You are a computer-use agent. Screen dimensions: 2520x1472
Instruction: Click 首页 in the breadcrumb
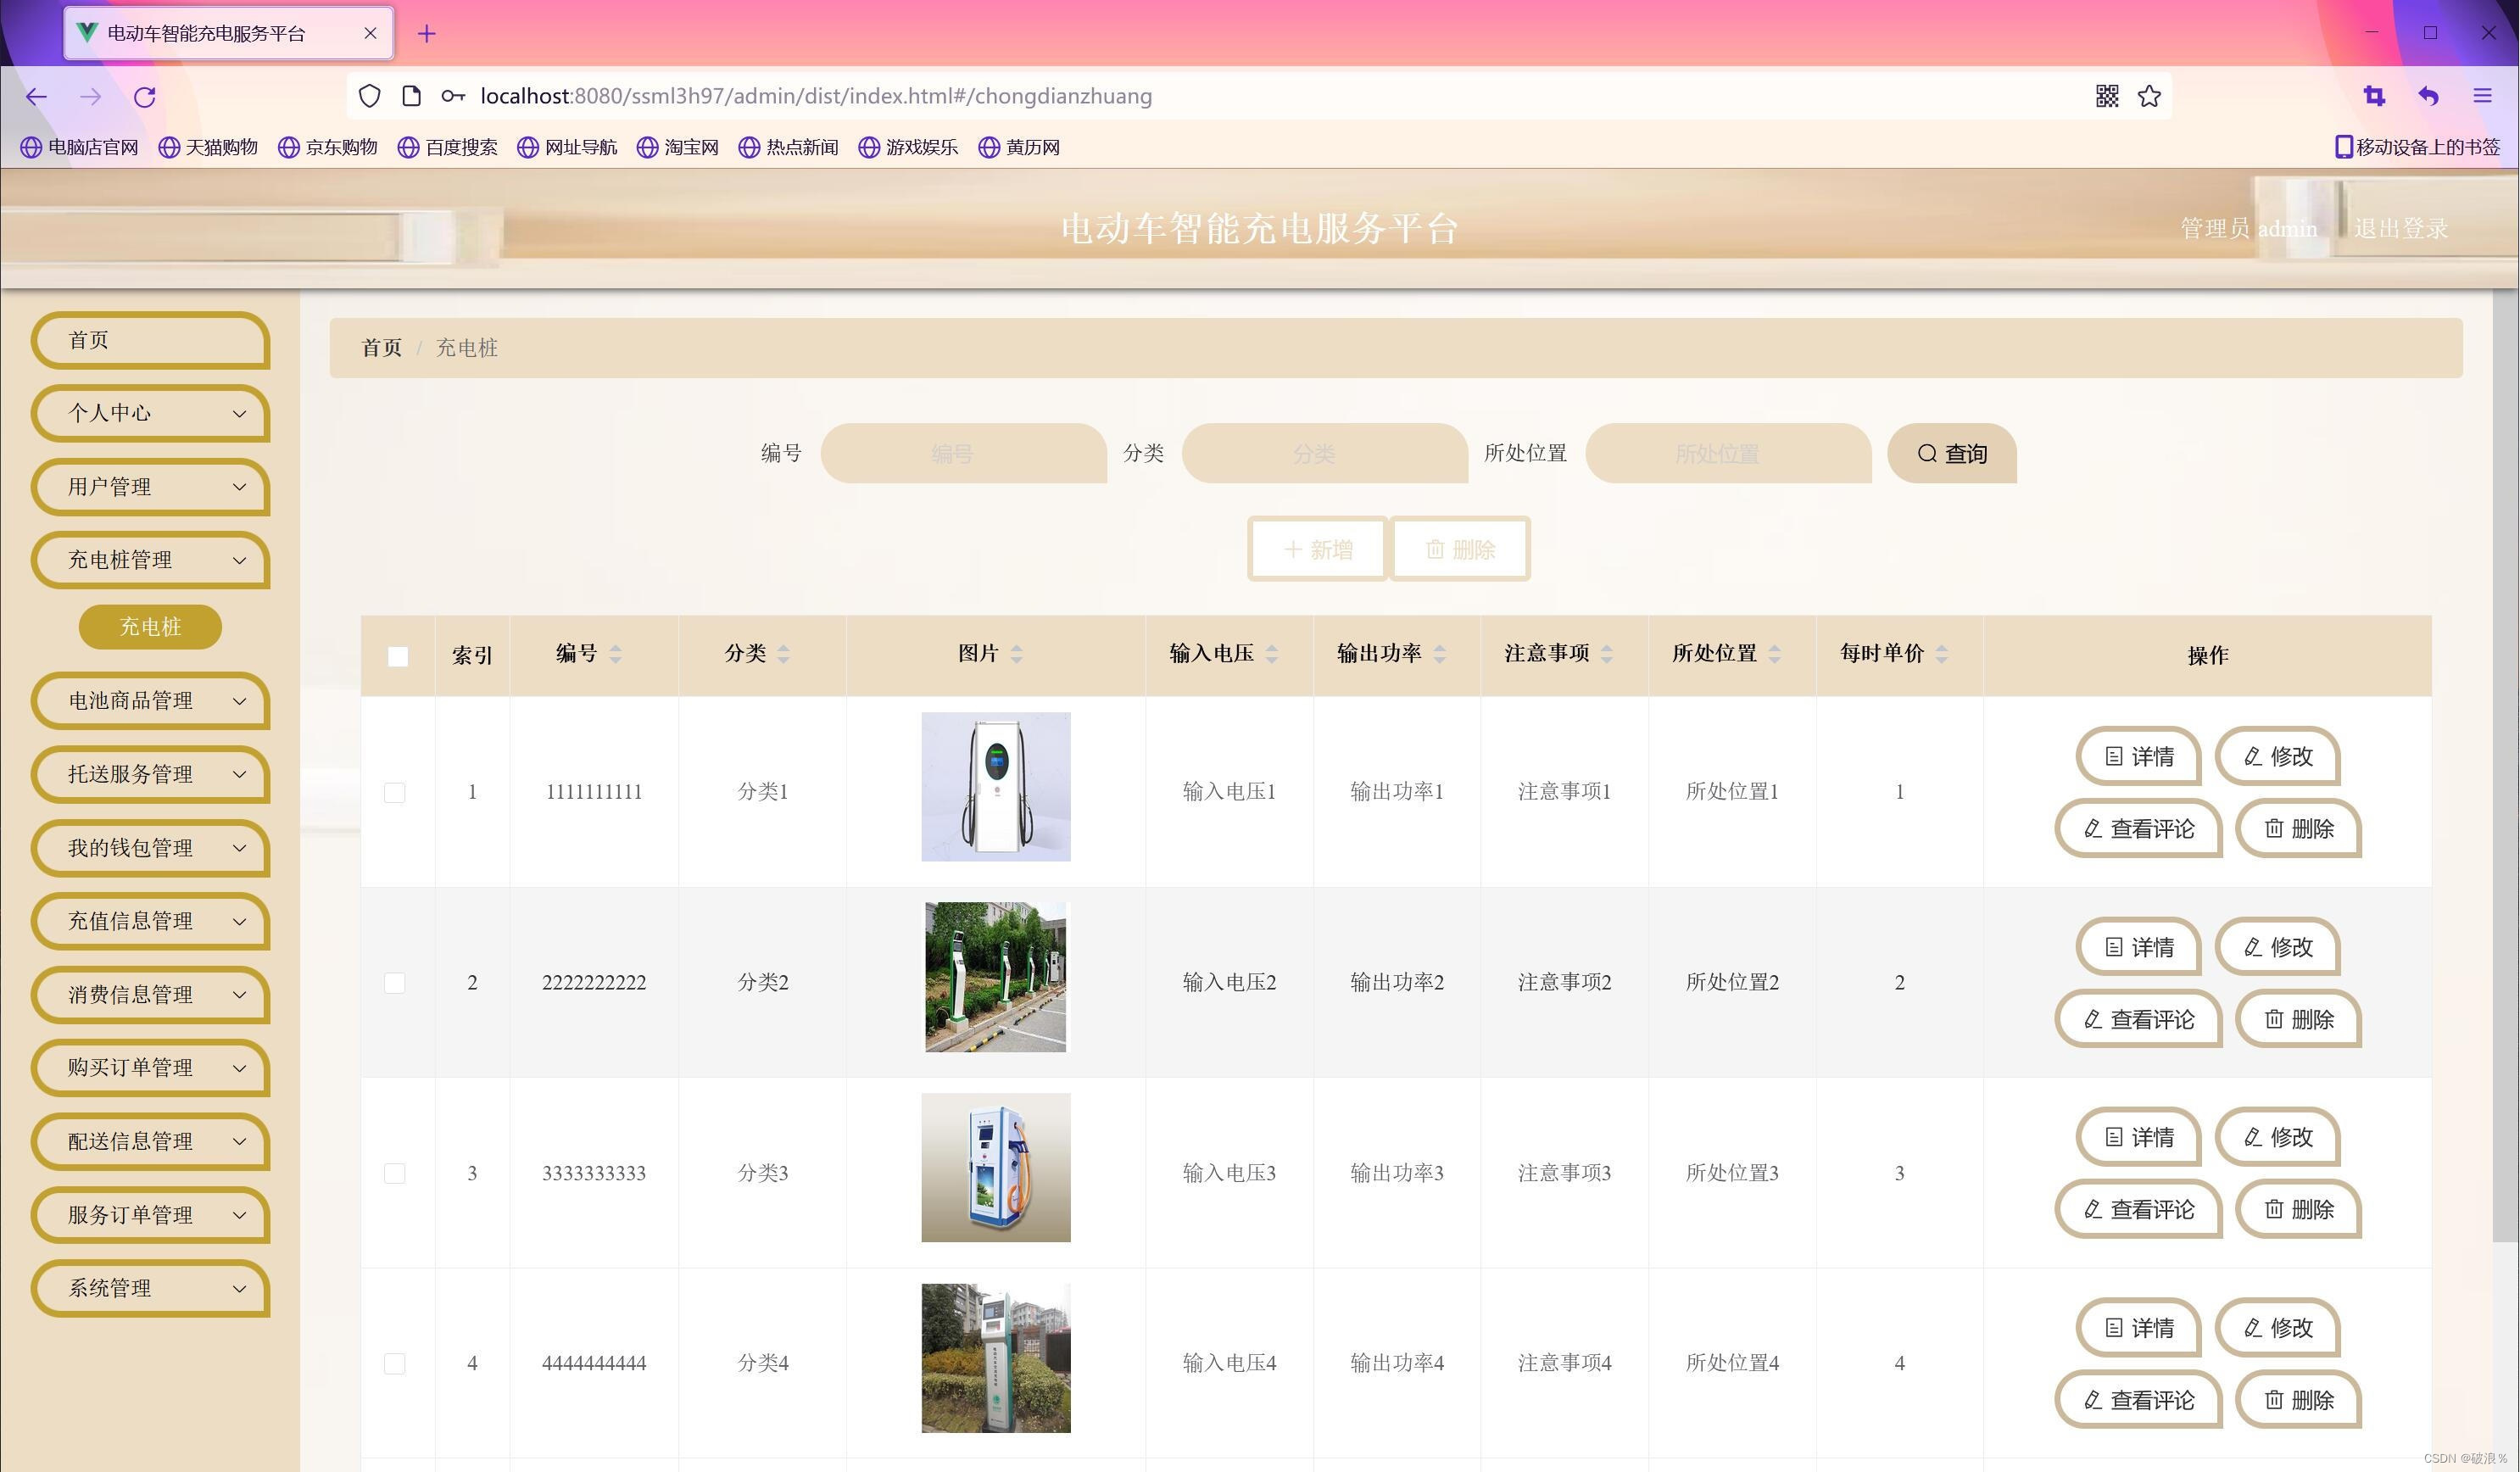pyautogui.click(x=381, y=348)
